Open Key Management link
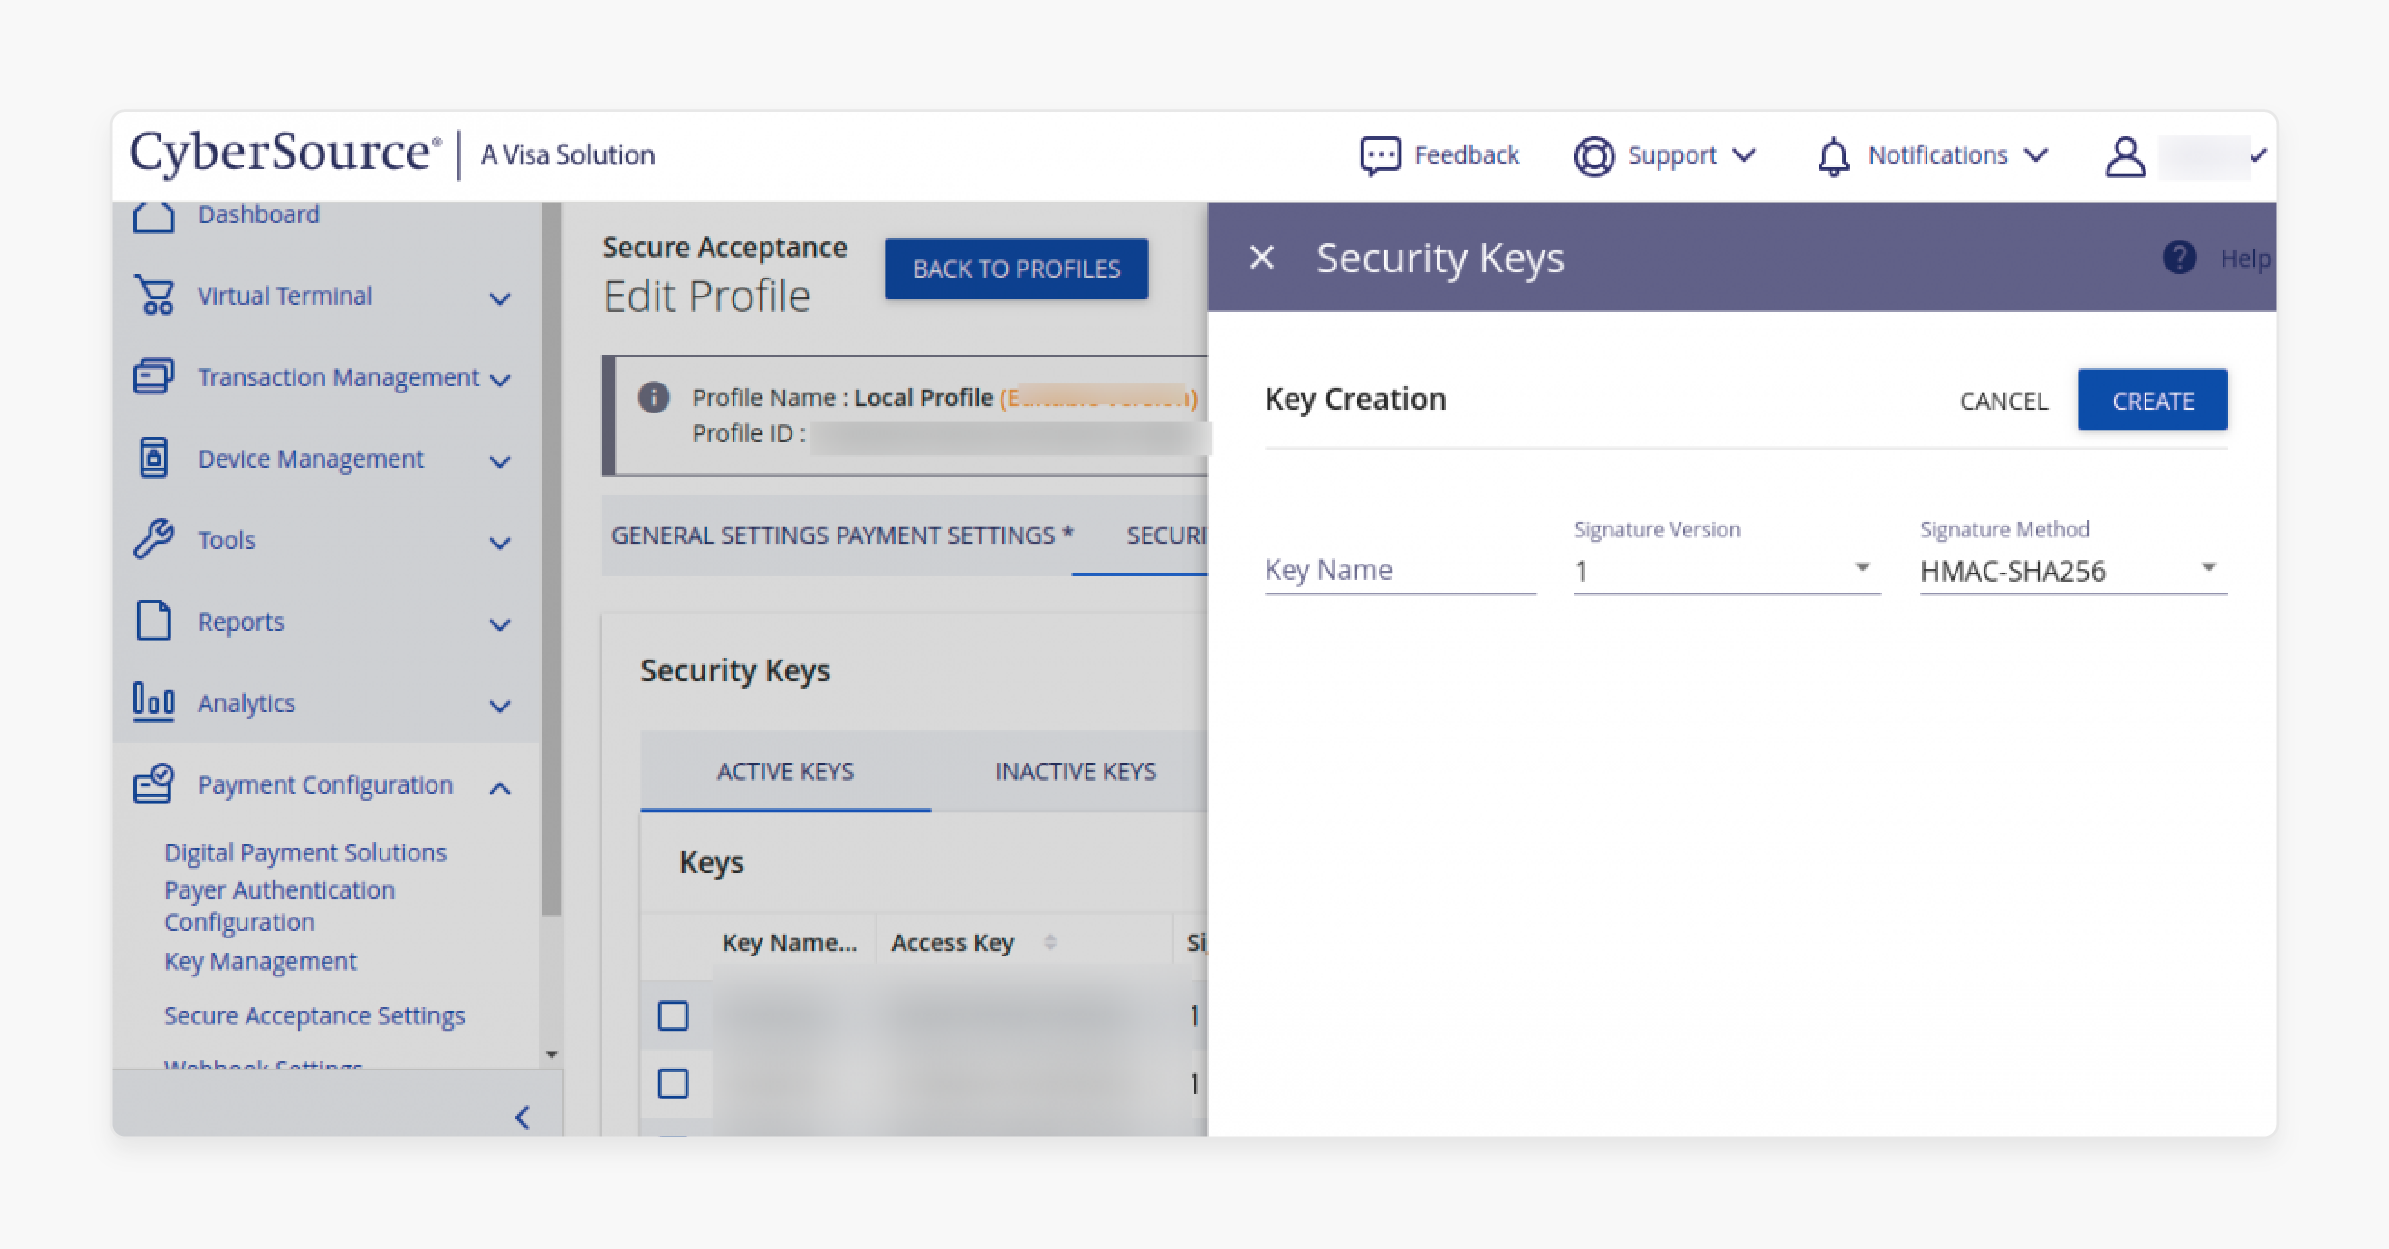The image size is (2389, 1249). coord(260,961)
